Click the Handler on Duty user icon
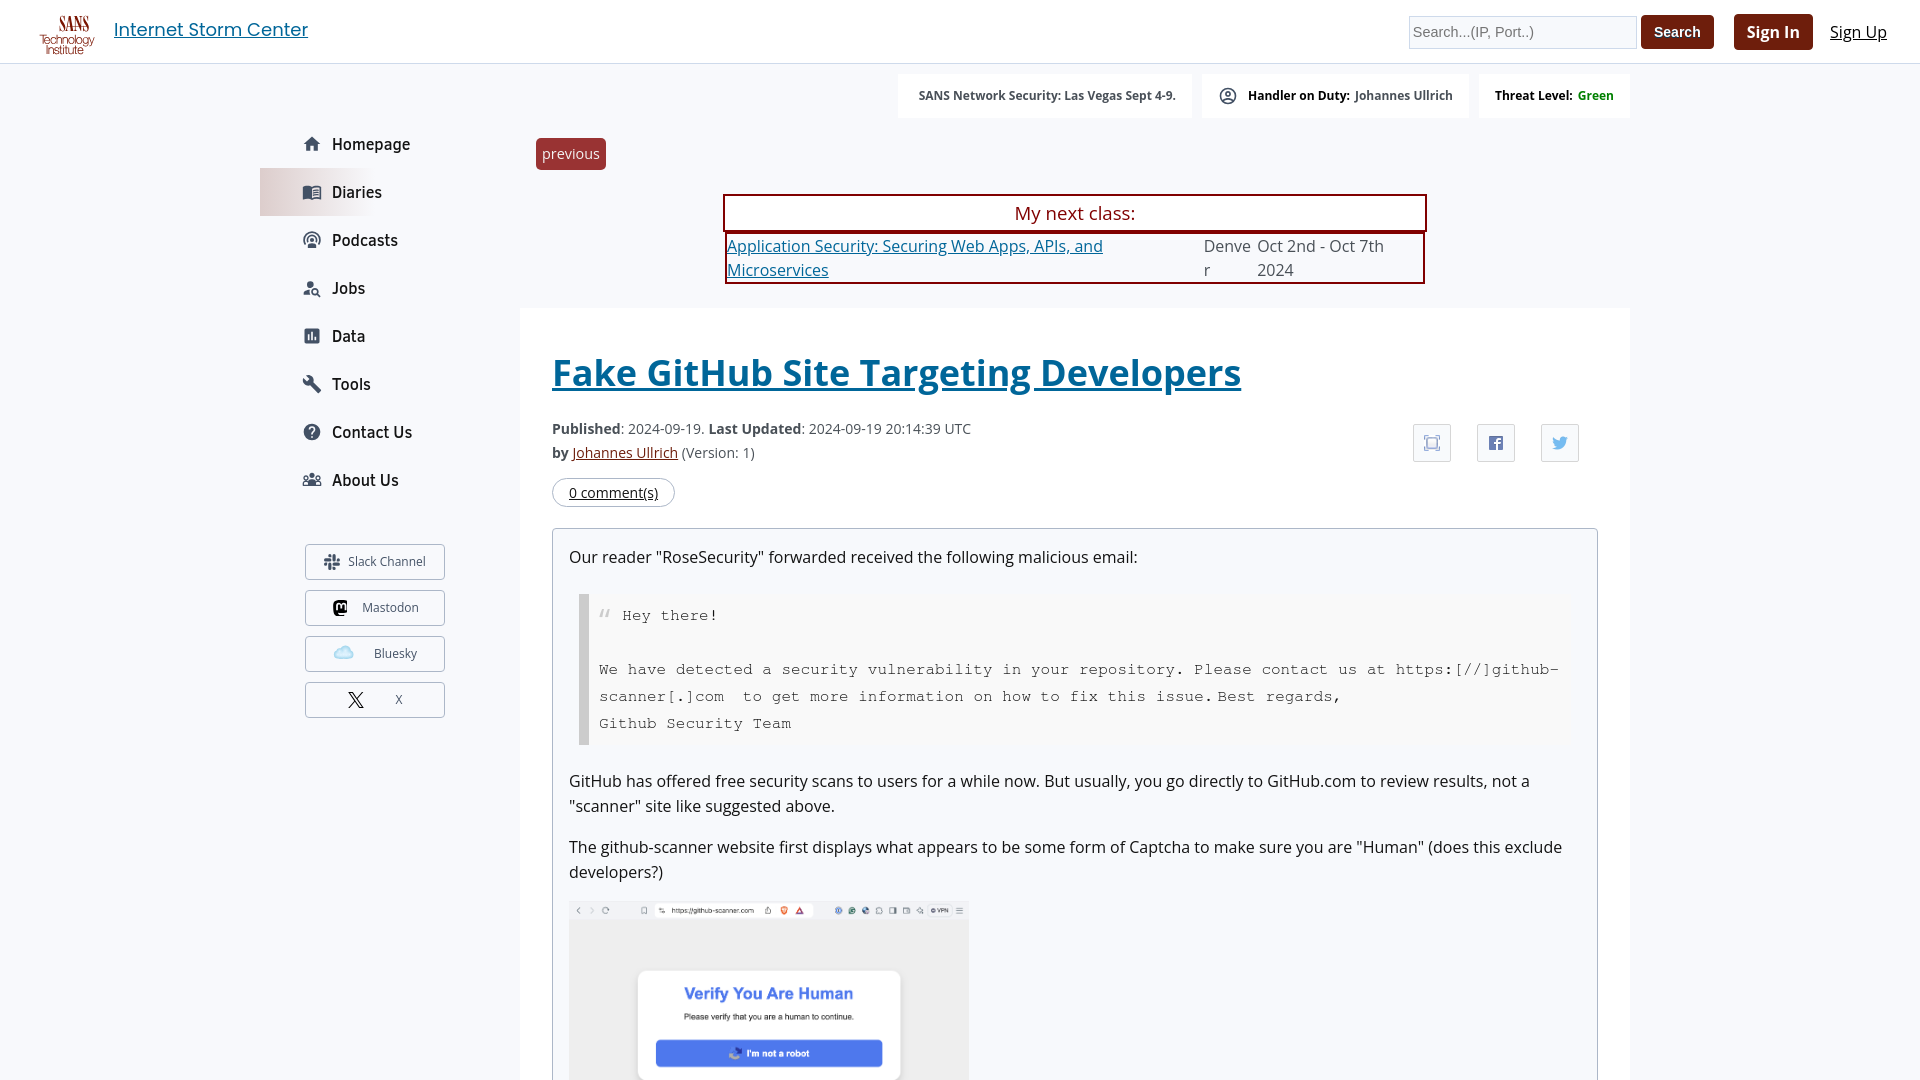The width and height of the screenshot is (1920, 1080). [x=1228, y=96]
